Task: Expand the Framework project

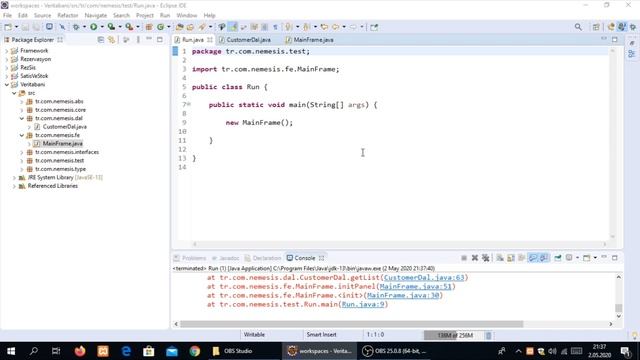Action: pyautogui.click(x=7, y=51)
